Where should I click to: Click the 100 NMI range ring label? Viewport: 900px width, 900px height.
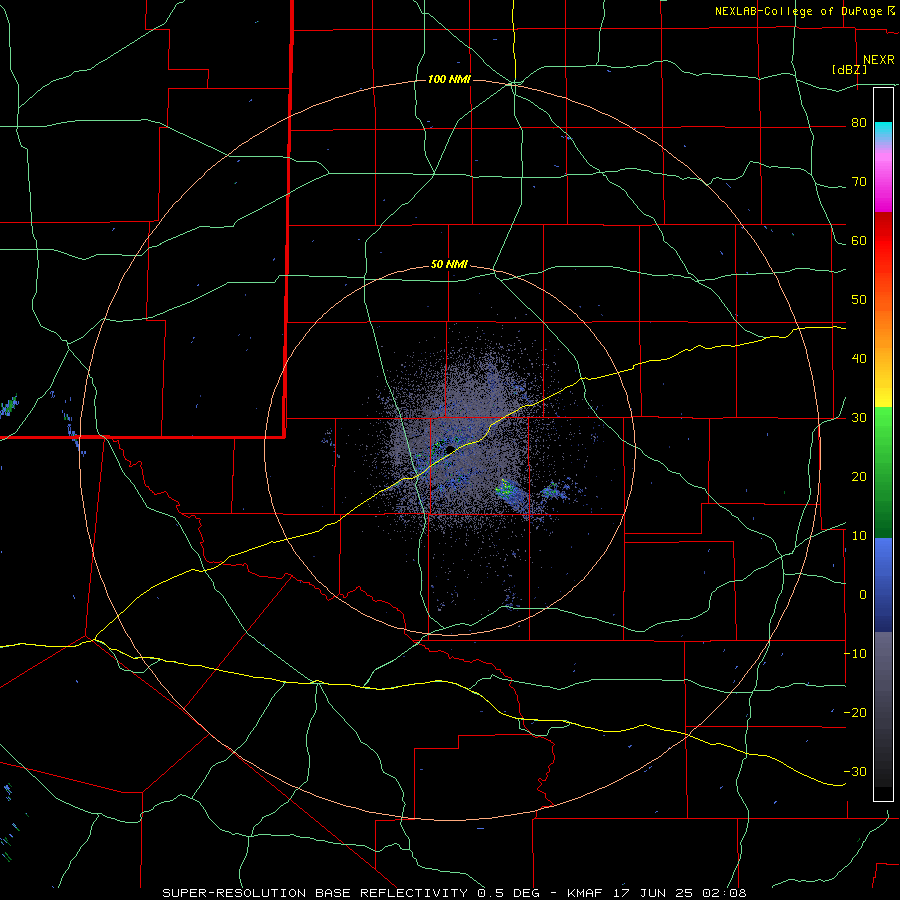click(x=449, y=79)
